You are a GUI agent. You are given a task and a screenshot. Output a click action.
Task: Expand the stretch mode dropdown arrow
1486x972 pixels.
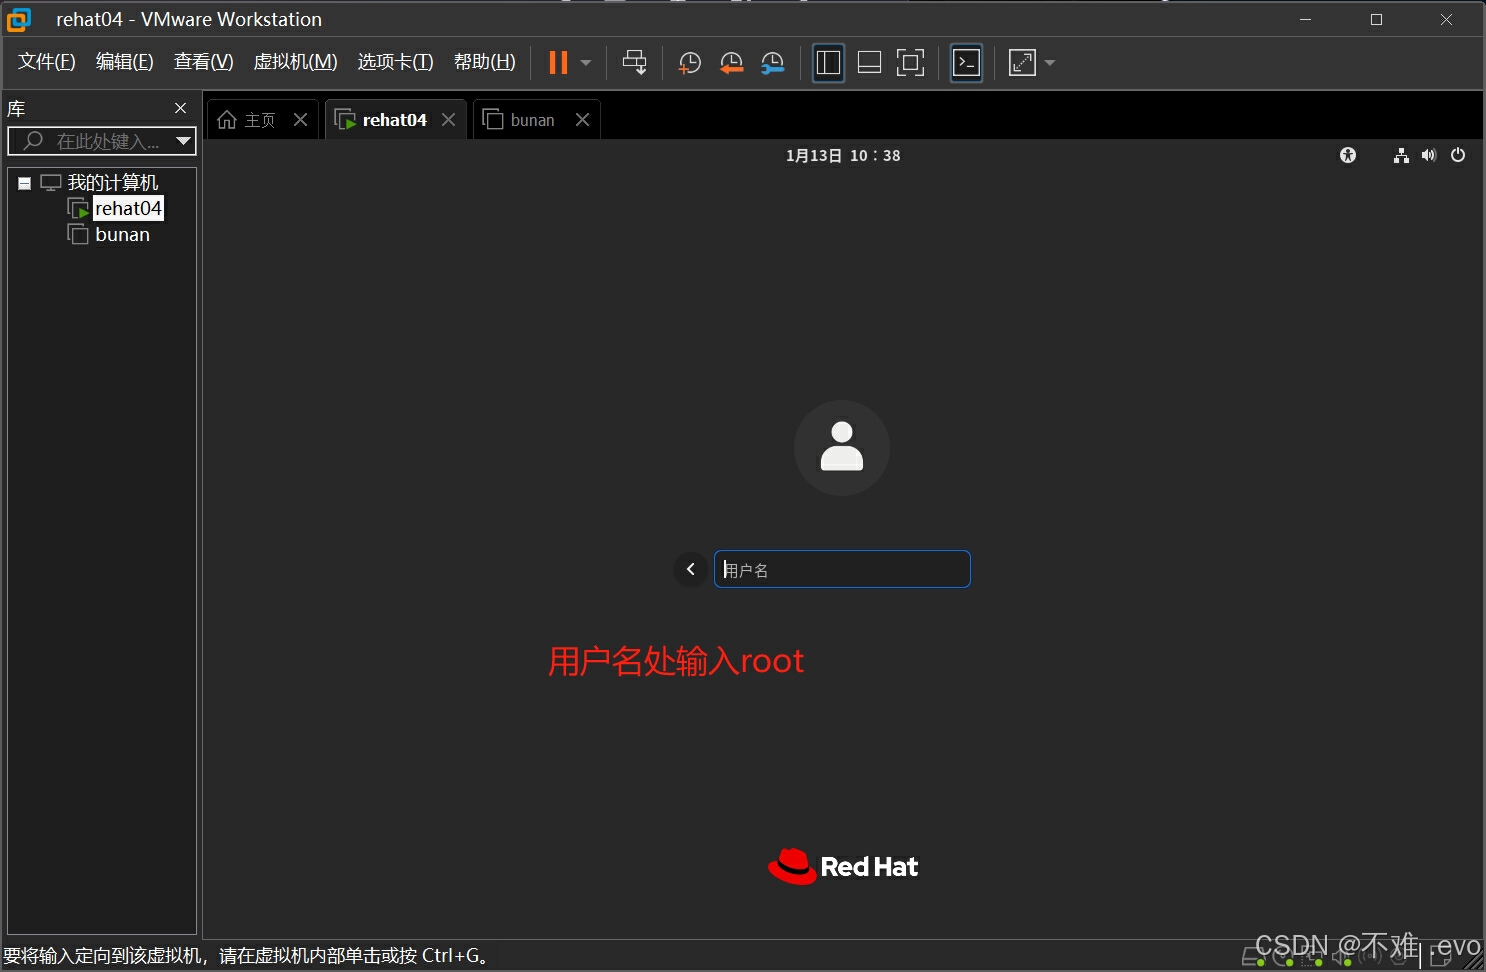[1047, 62]
